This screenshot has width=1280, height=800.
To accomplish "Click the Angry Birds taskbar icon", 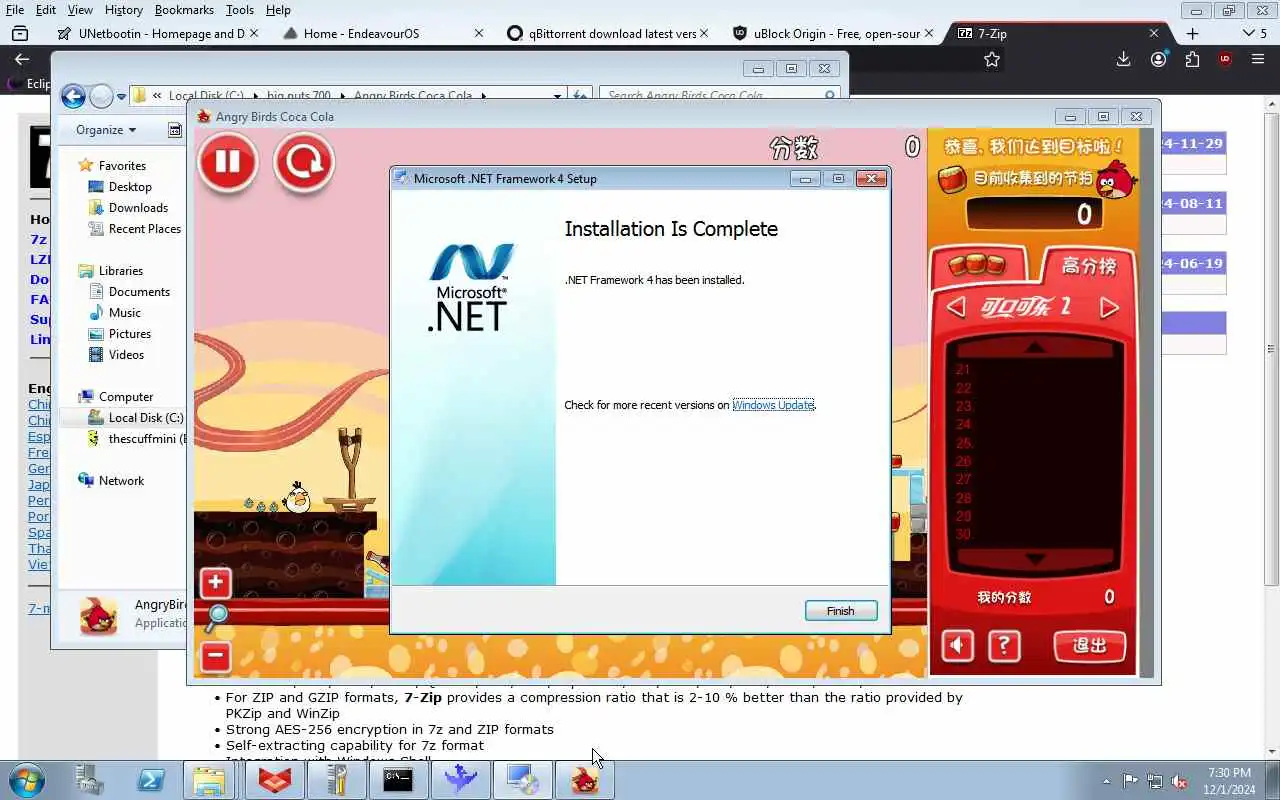I will [584, 780].
